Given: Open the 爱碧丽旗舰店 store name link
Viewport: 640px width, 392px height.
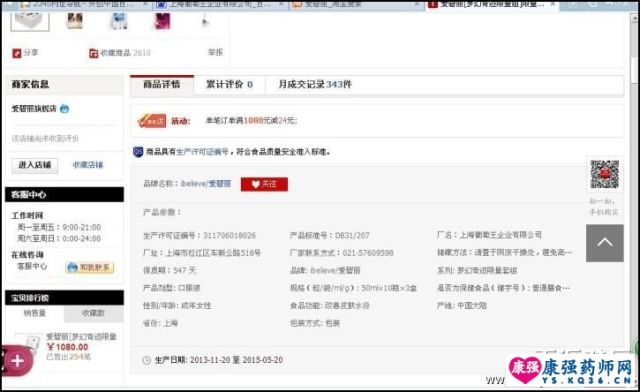Looking at the screenshot, I should click(x=34, y=109).
